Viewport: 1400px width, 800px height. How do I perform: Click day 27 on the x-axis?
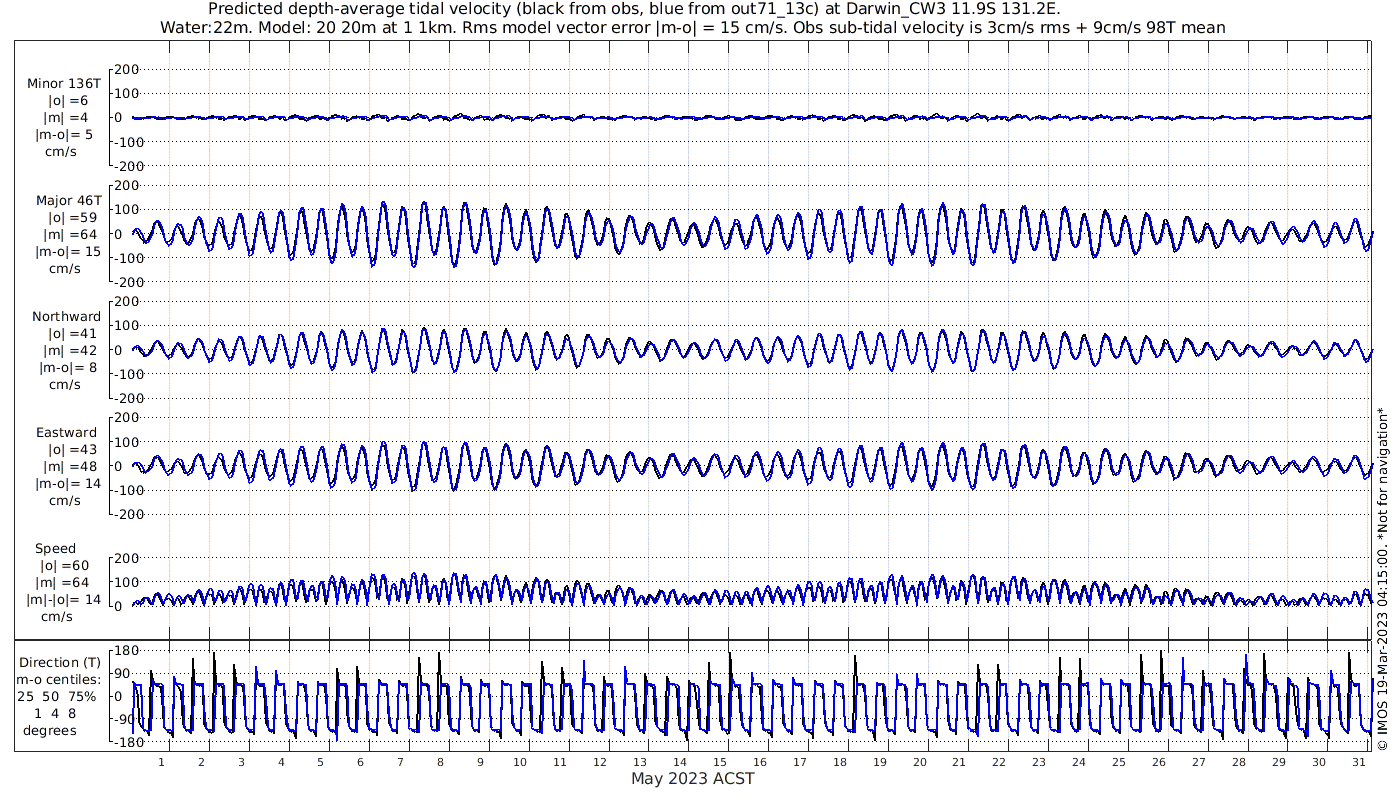click(x=1199, y=762)
